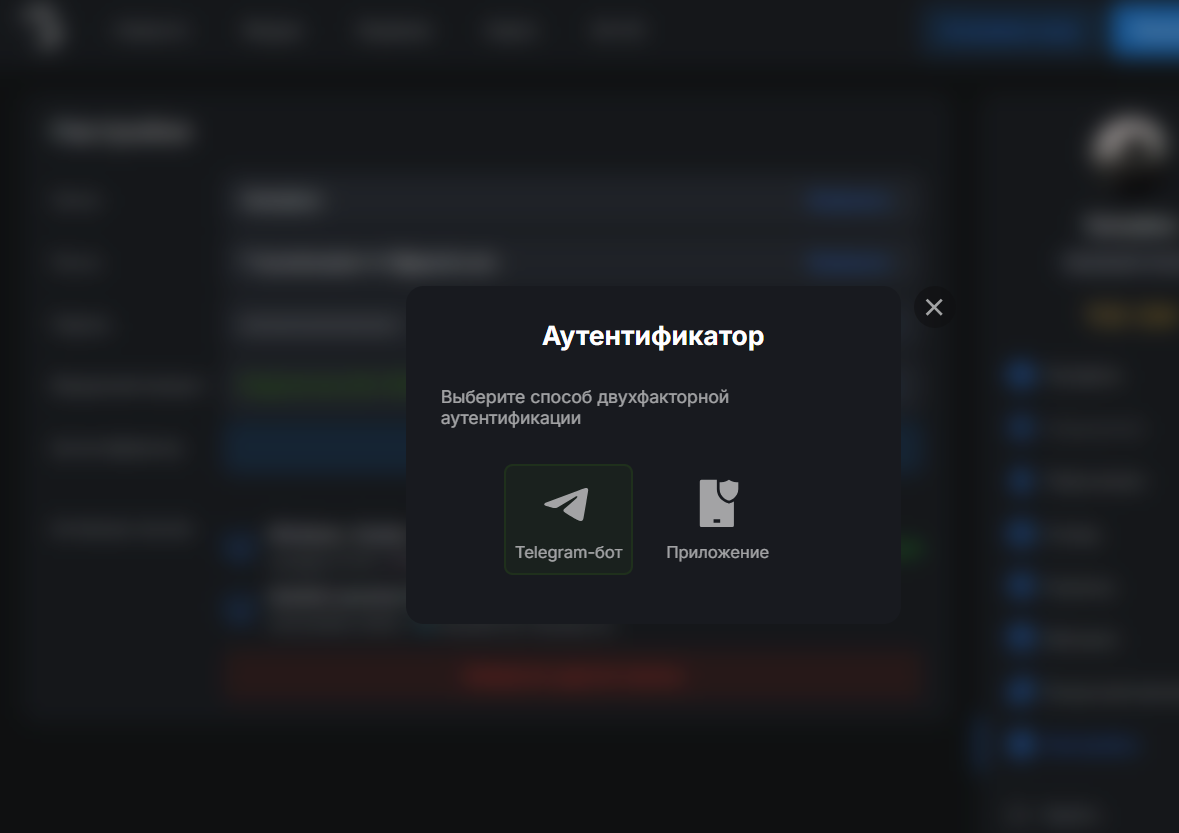This screenshot has height=833, width=1179.
Task: Choose the Telegram-бот authentication option
Action: 568,519
